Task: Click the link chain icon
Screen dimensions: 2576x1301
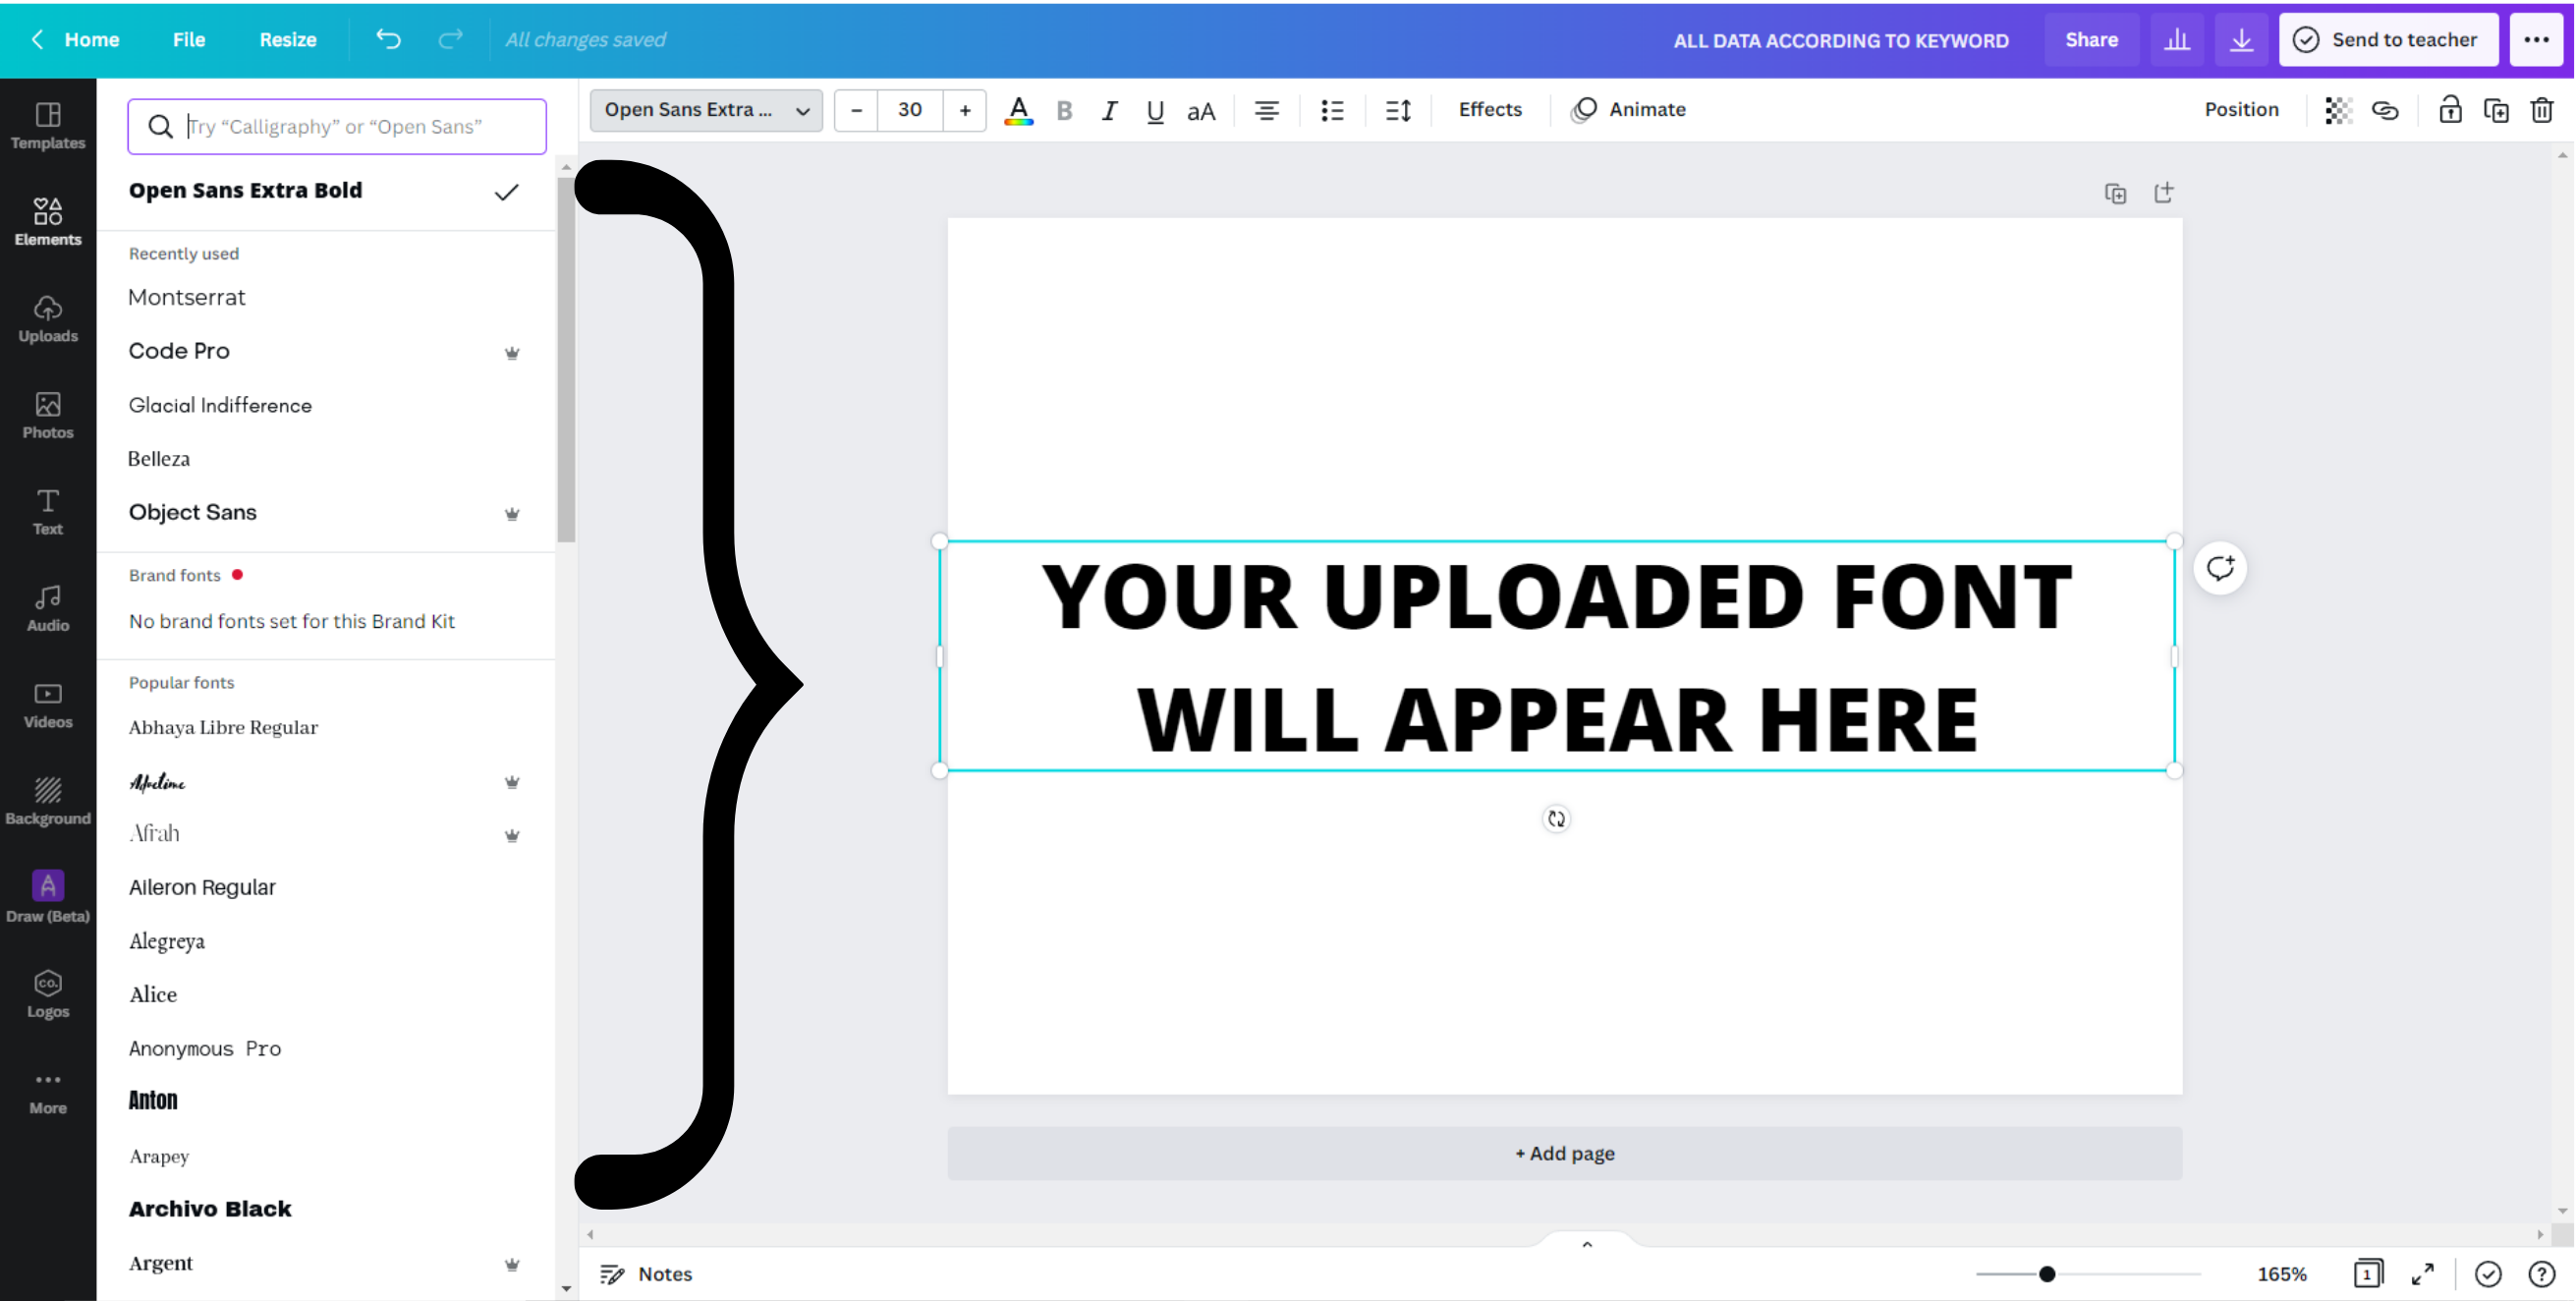Action: [2385, 110]
